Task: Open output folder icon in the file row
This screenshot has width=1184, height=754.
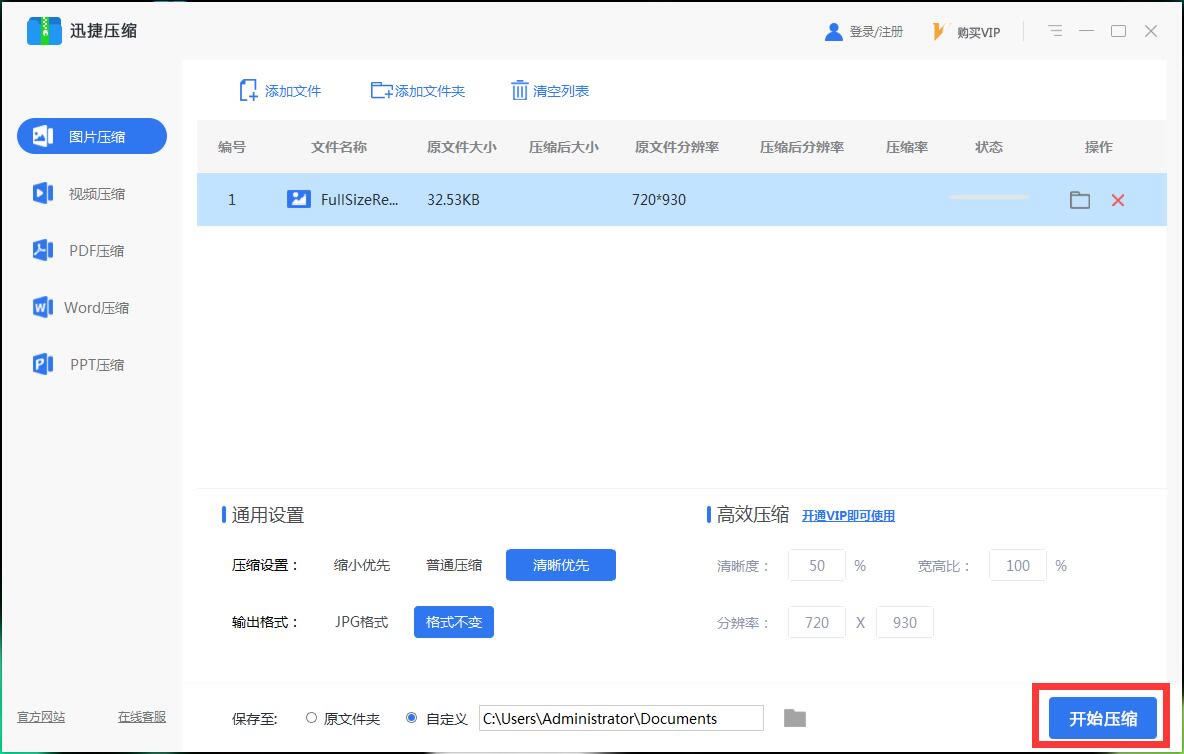Action: click(x=1079, y=200)
